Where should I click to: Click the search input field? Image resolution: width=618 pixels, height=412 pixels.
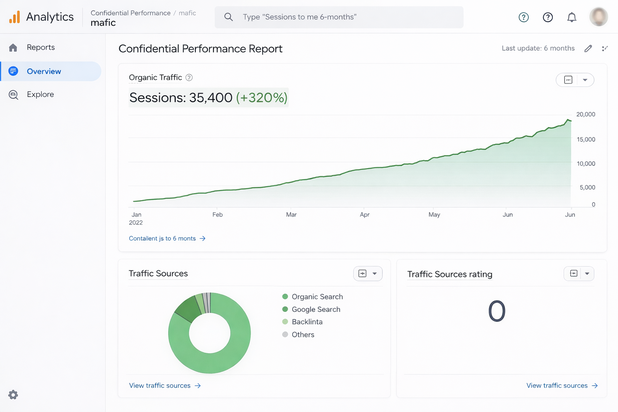coord(340,17)
